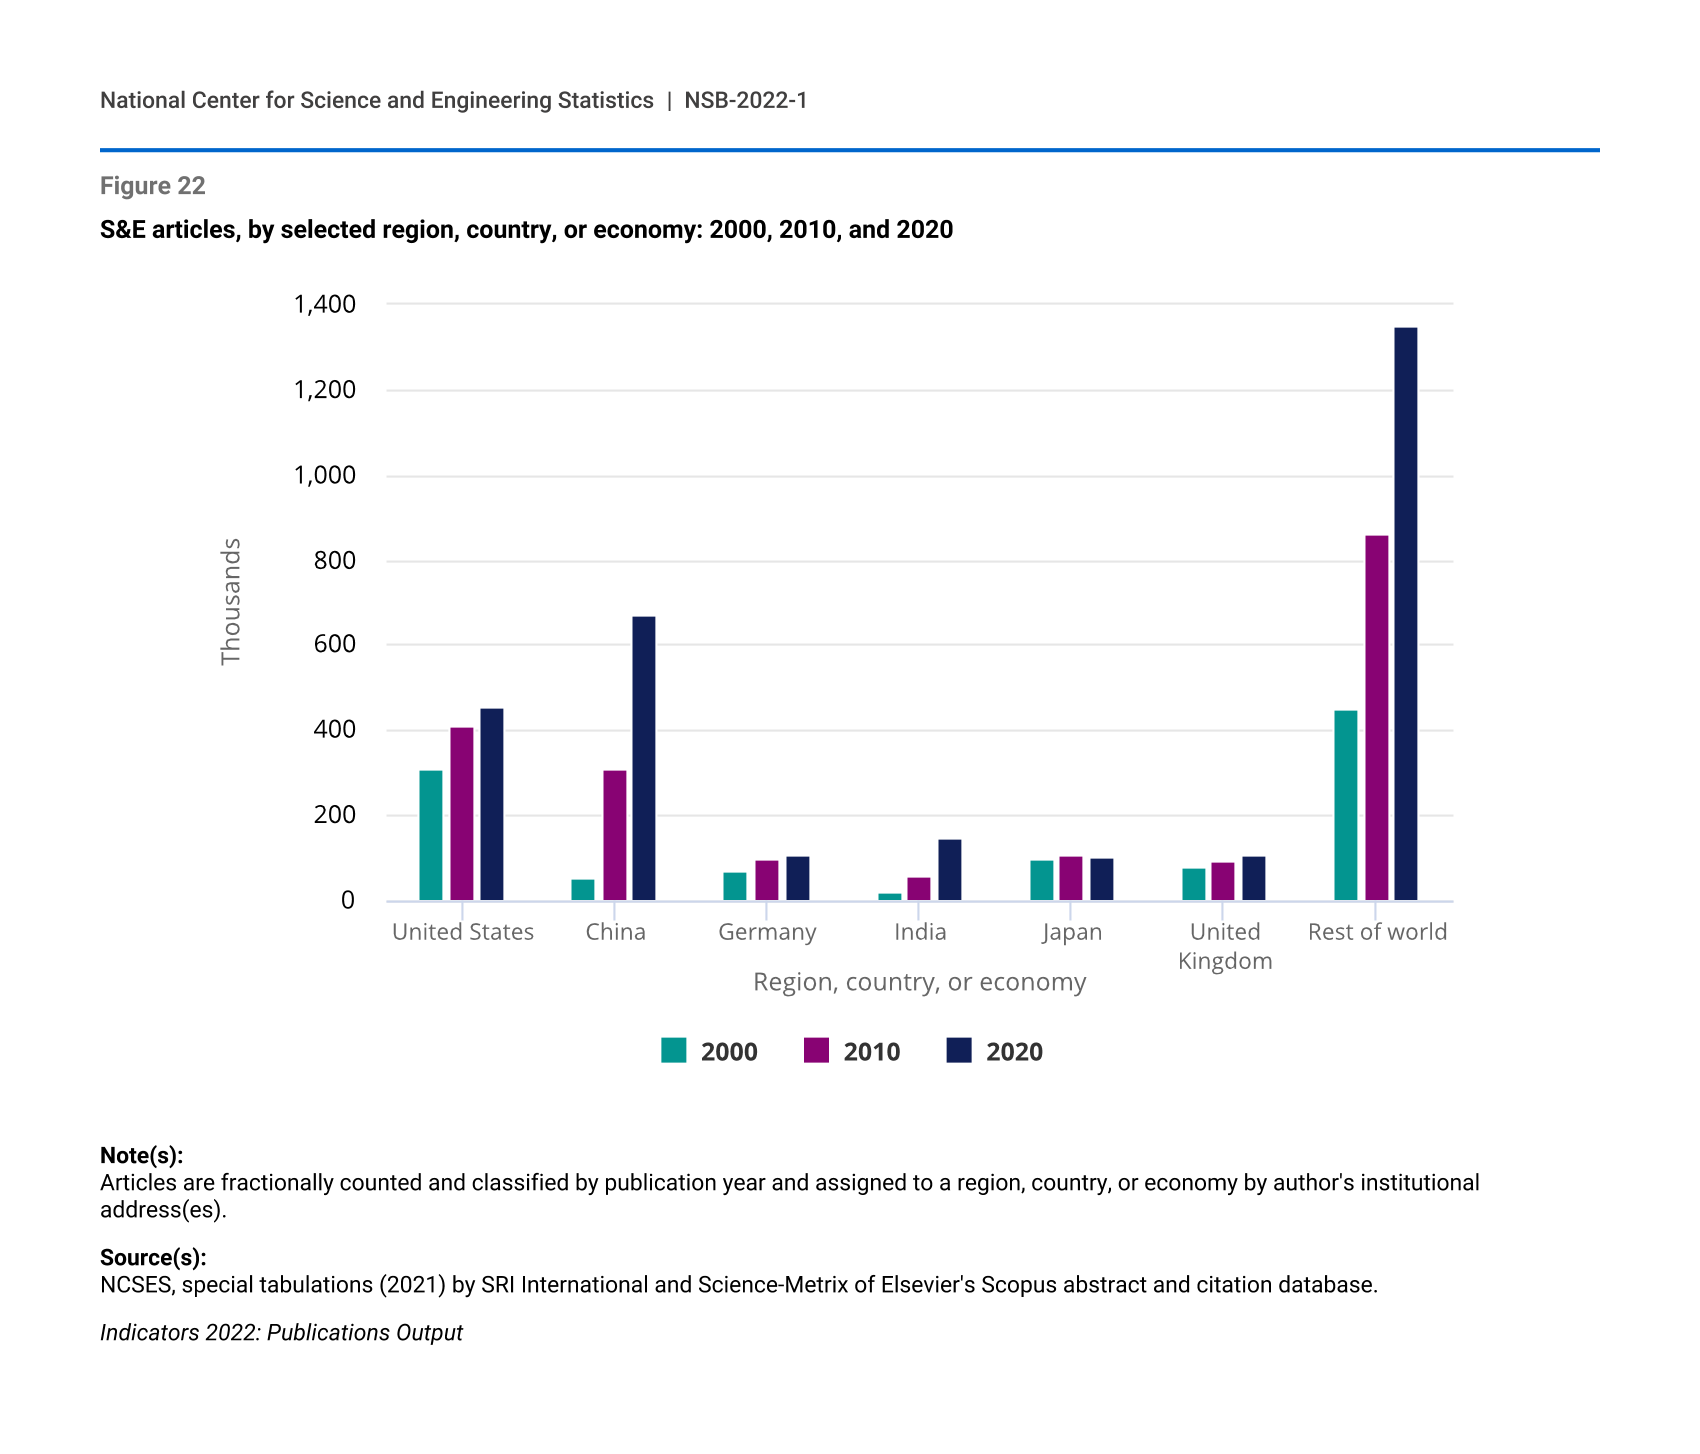Click the NSB-2022-1 report identifier
The width and height of the screenshot is (1700, 1454).
(745, 100)
